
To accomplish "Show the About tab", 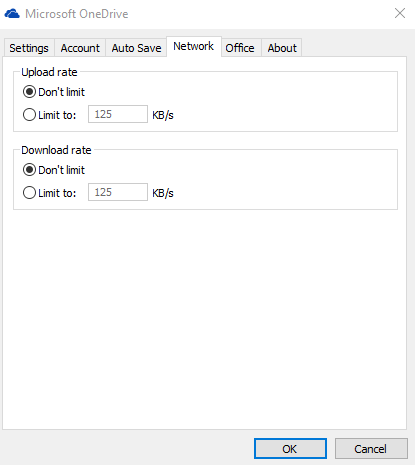I will click(282, 48).
